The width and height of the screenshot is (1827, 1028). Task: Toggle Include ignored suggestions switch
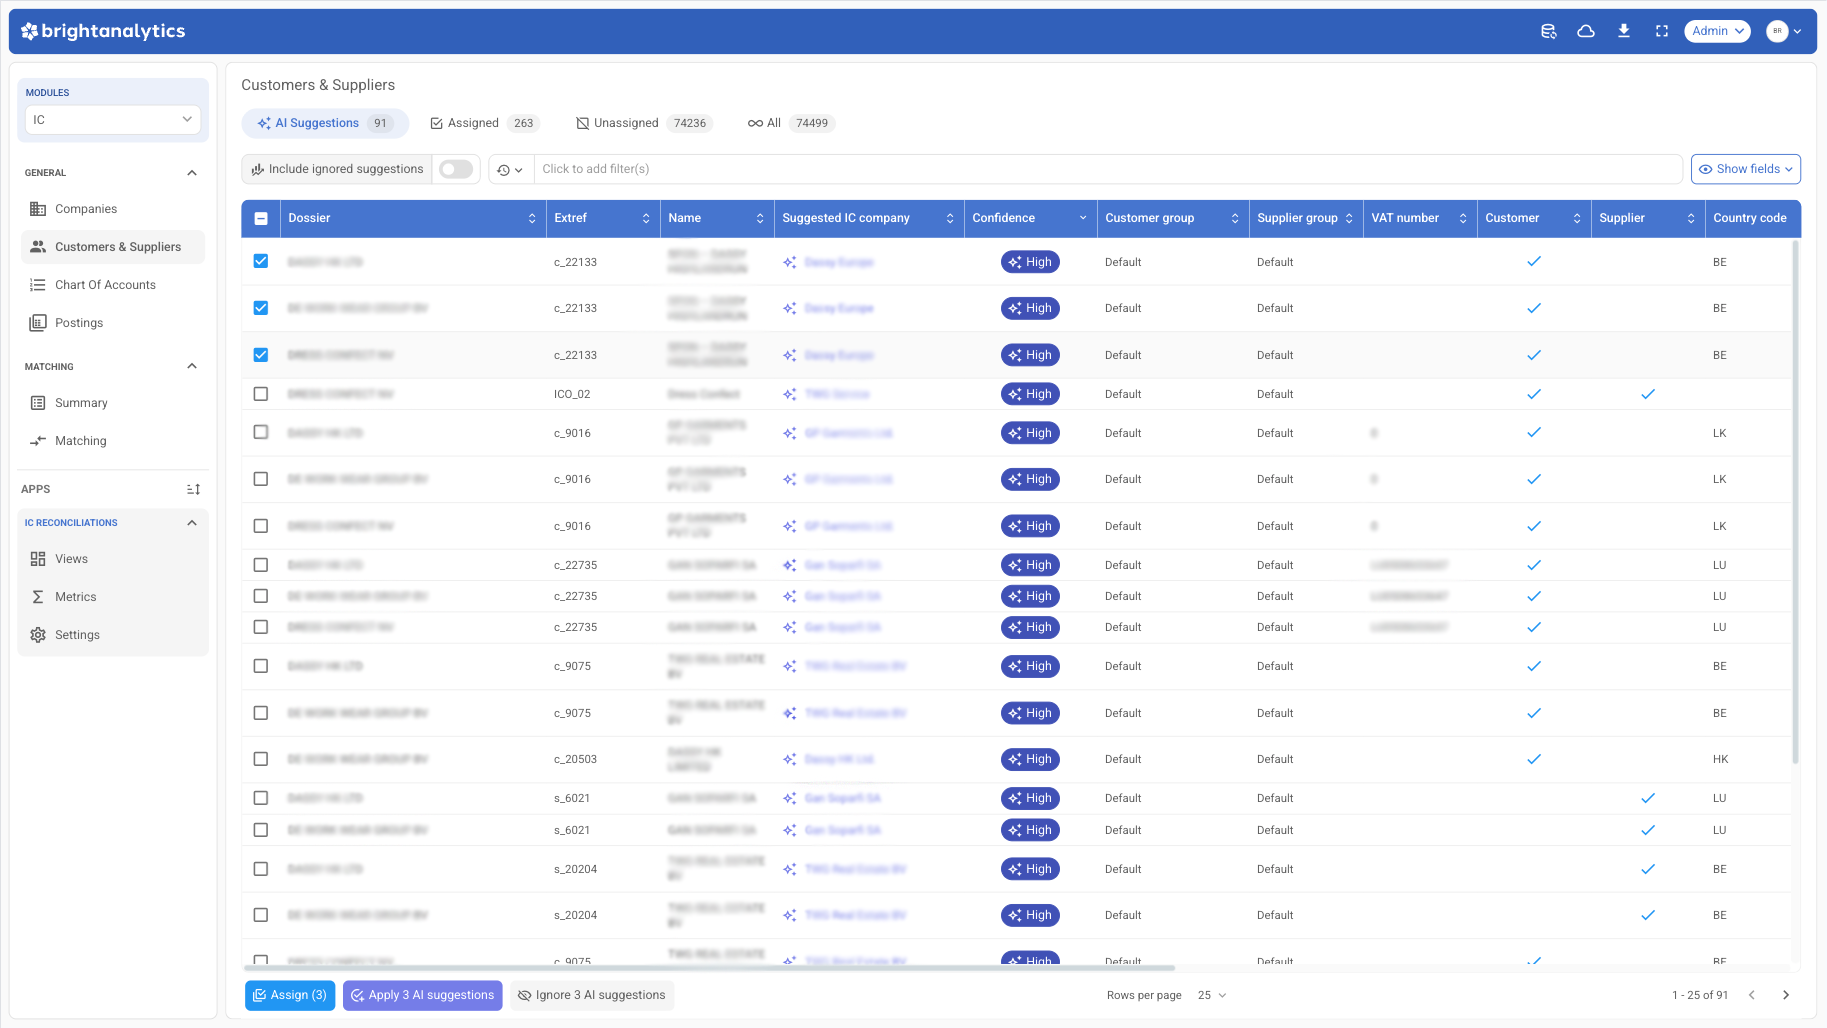[x=456, y=169]
